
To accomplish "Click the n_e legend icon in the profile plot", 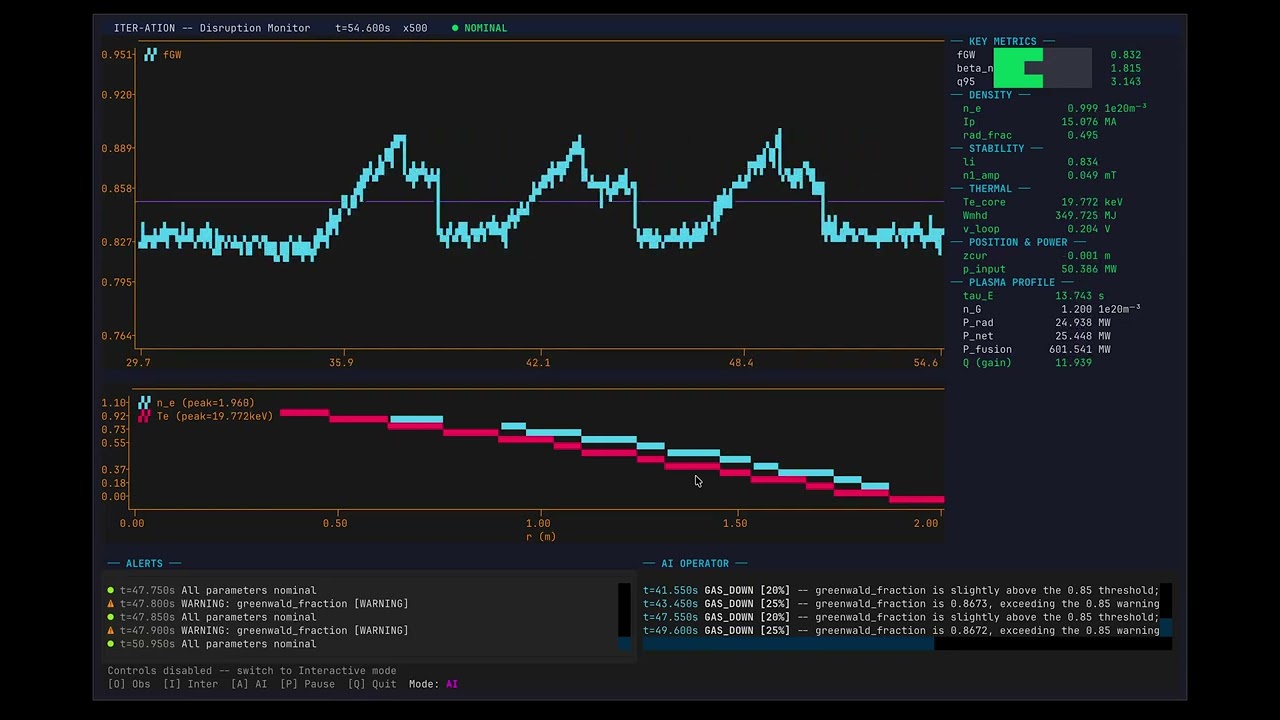I will tap(144, 403).
